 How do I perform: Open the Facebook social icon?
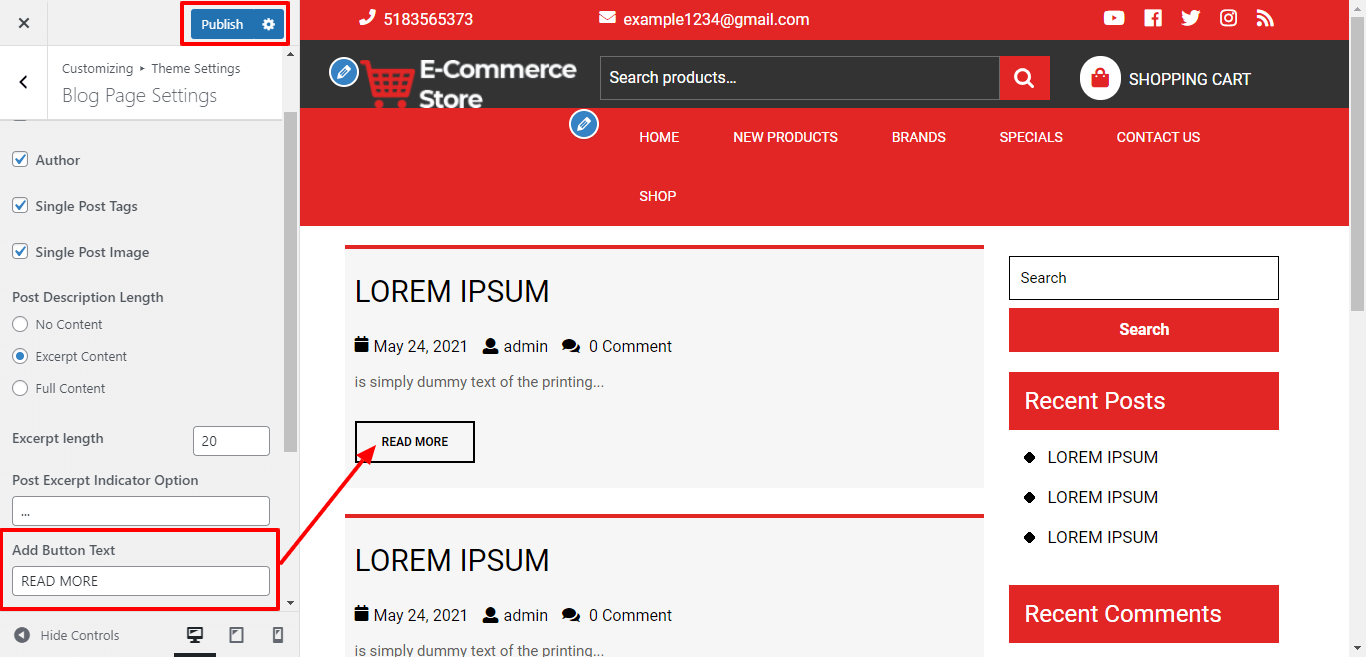point(1153,18)
